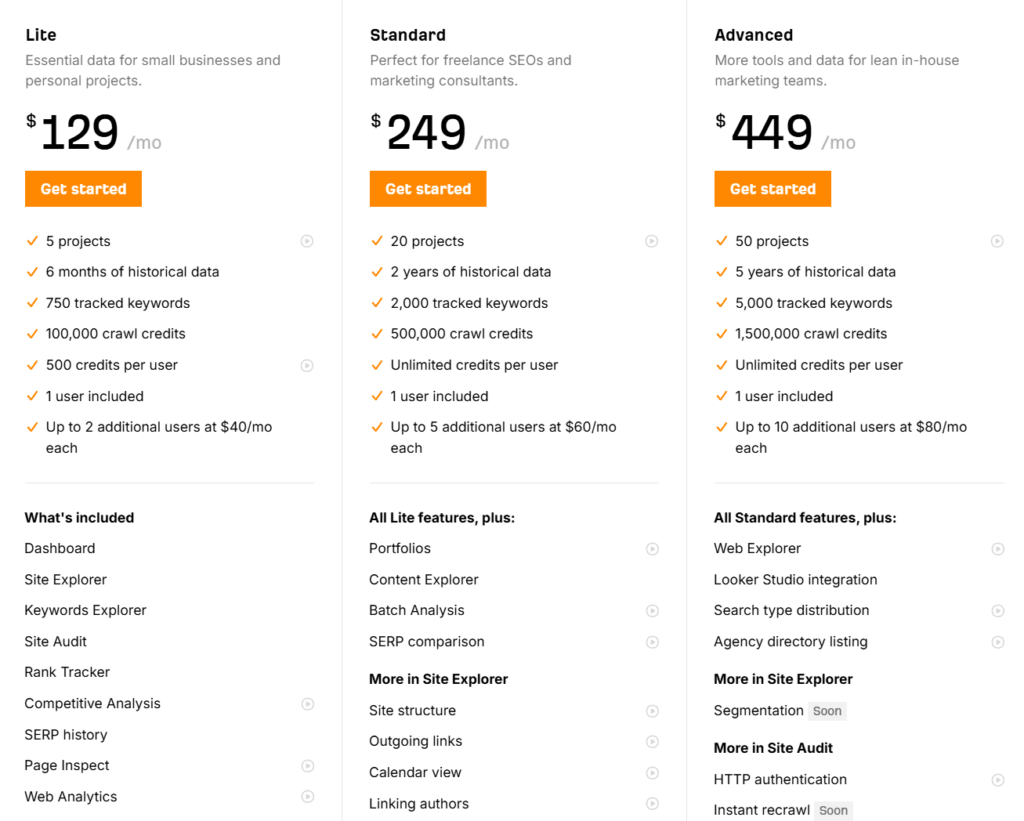Click play icon next to Lite 5 projects
The height and width of the screenshot is (821, 1024).
[307, 241]
